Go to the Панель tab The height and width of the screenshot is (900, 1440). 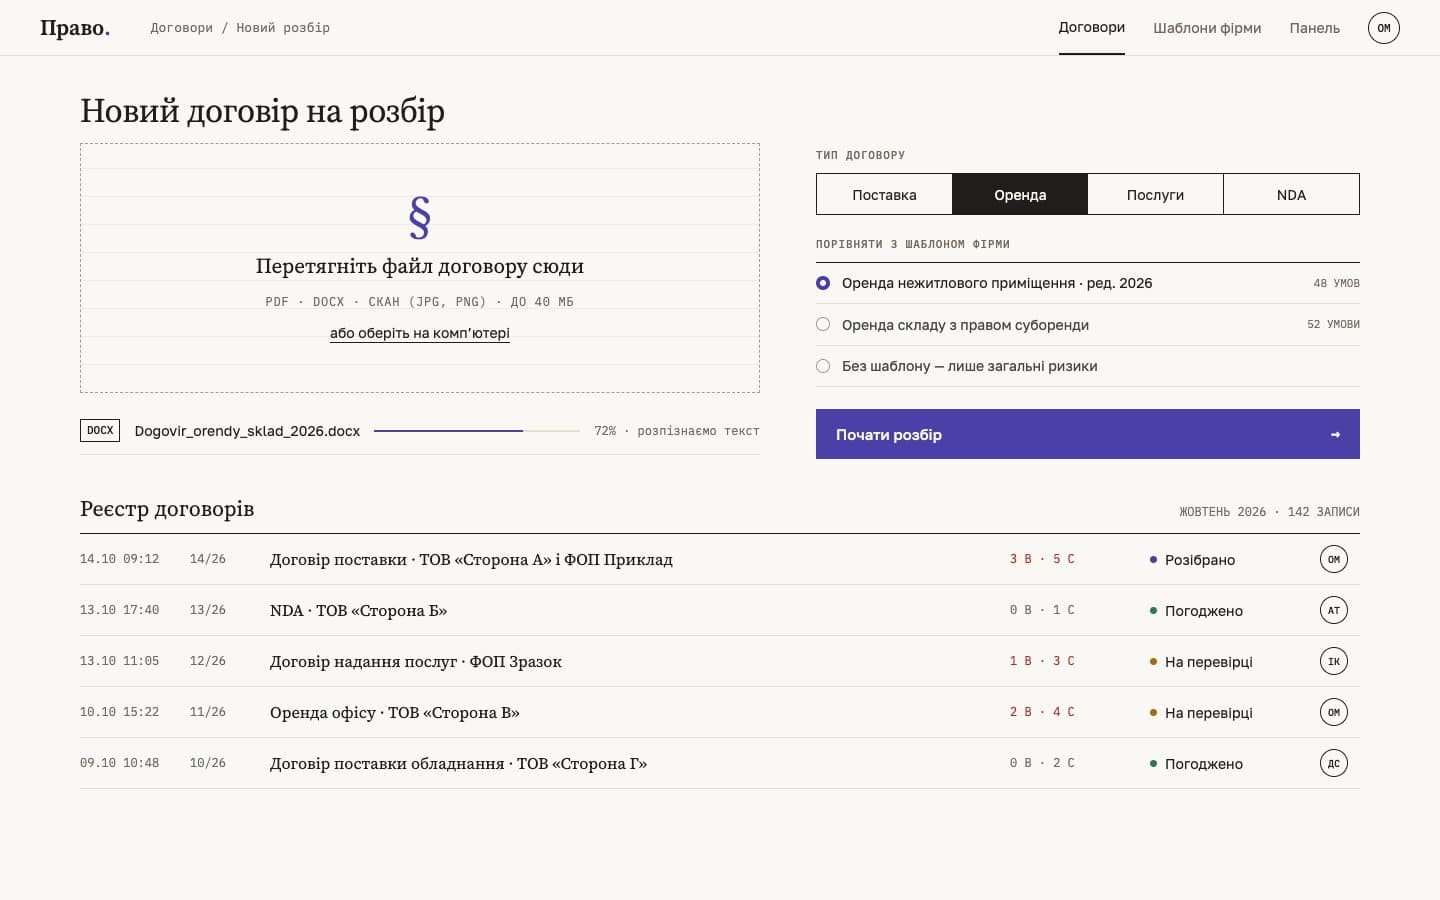(x=1314, y=28)
